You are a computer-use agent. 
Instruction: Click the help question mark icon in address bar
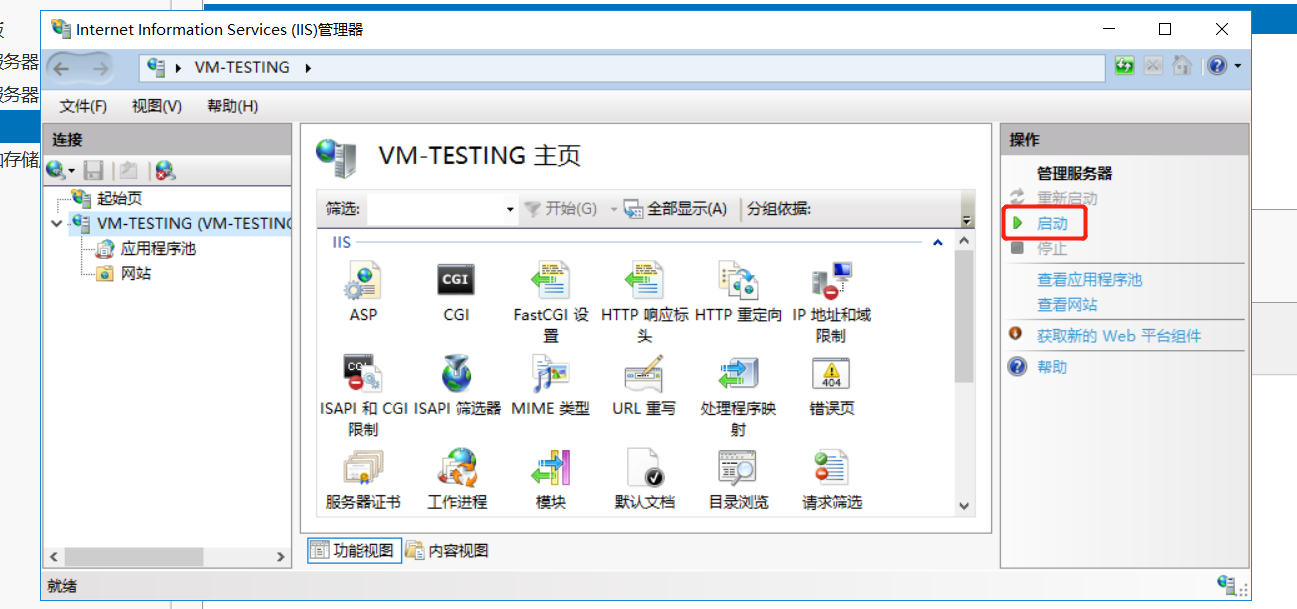pos(1217,66)
